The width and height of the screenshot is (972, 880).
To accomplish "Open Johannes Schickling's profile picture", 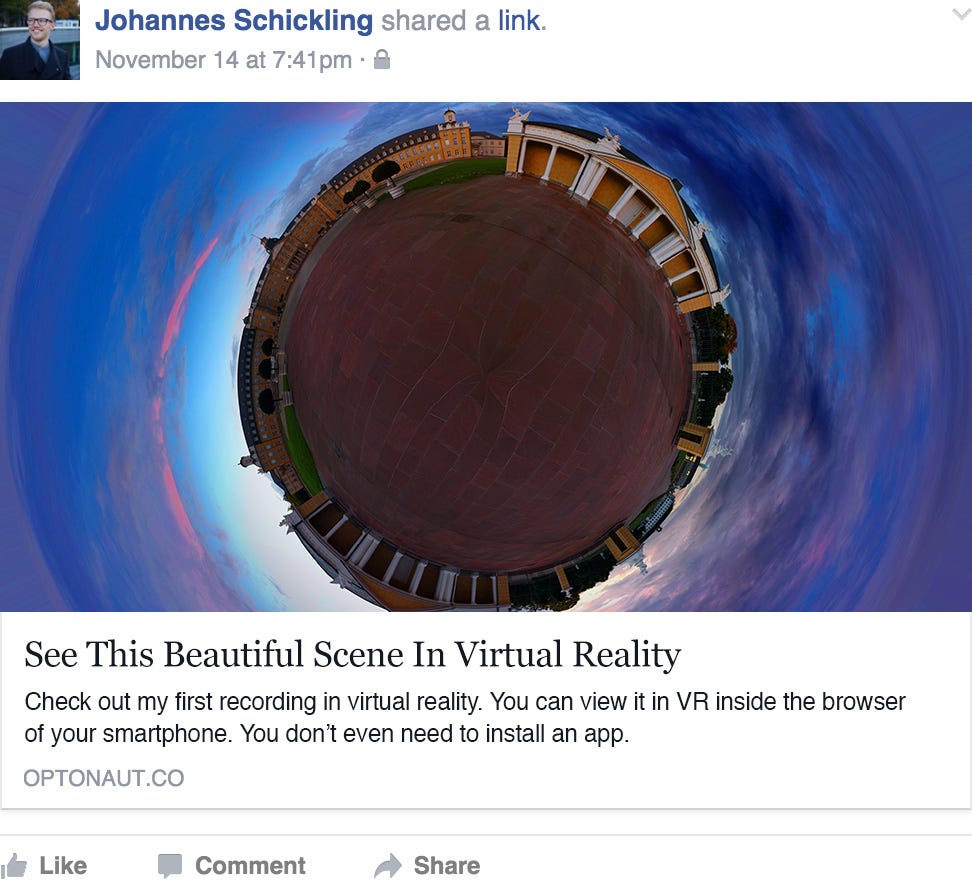I will point(40,40).
